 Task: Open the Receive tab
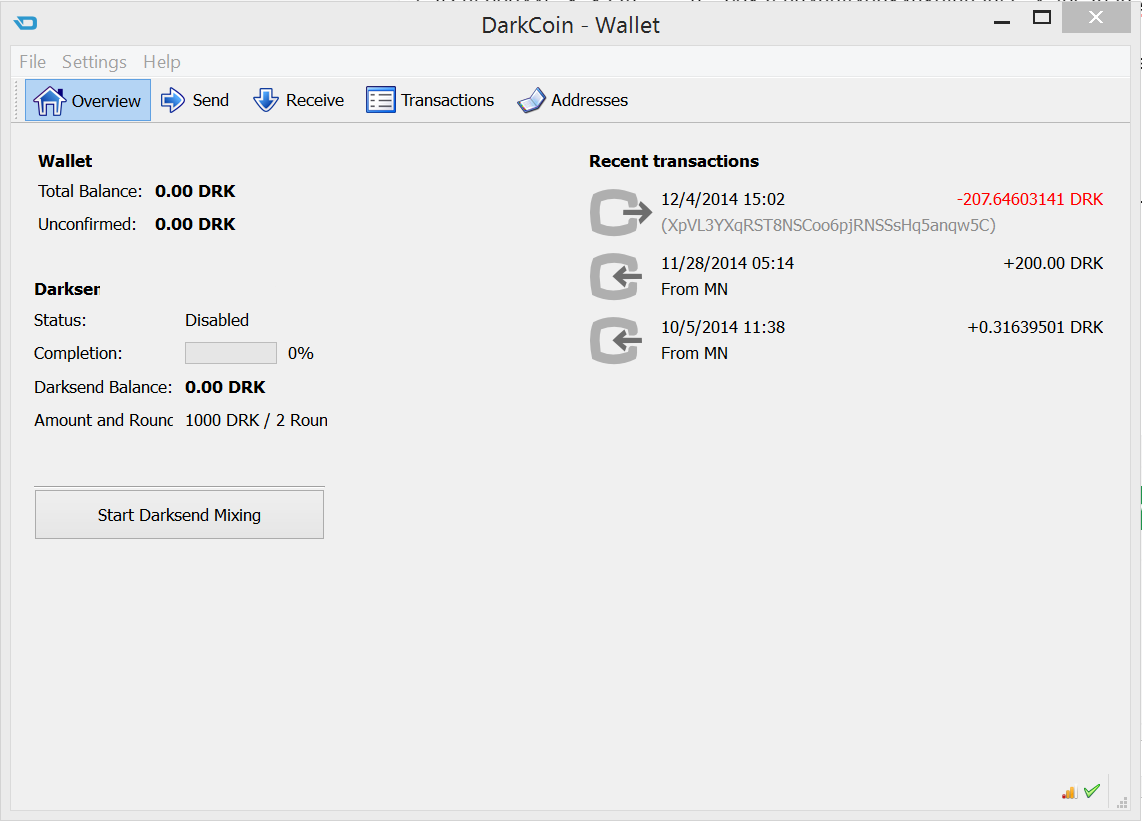tap(299, 100)
